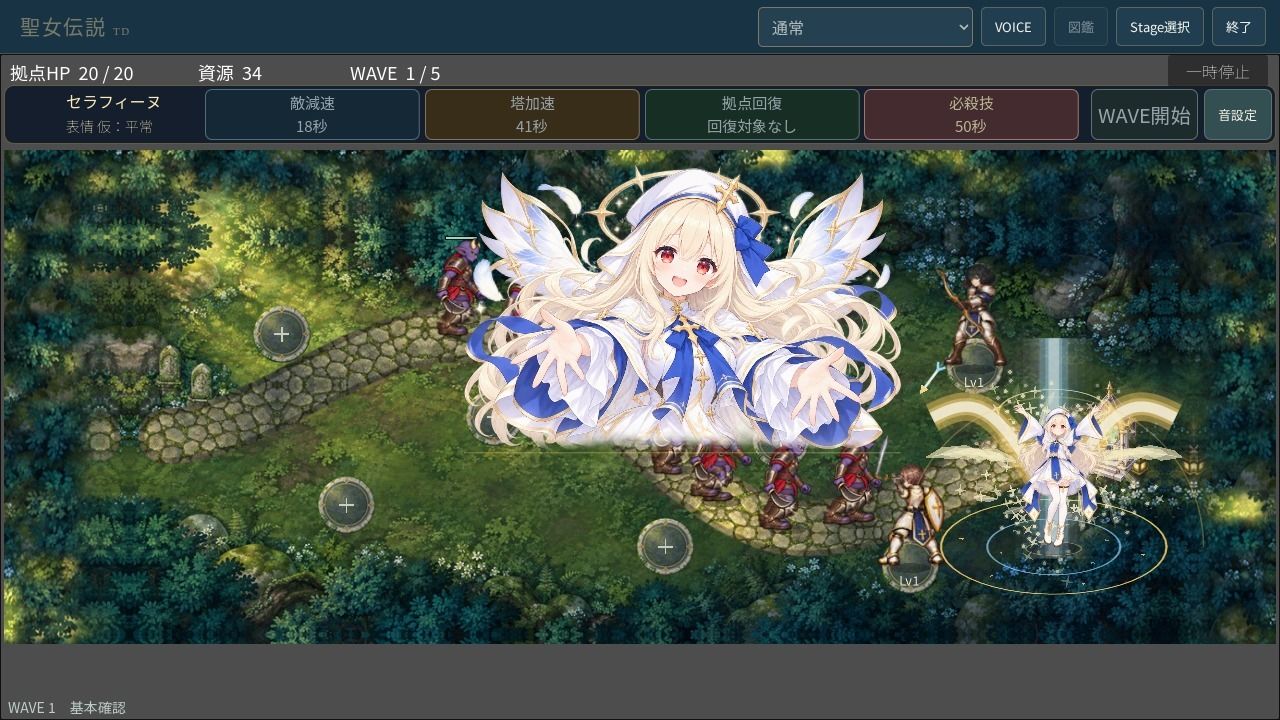Click the plus slot between the two other plus slots

coord(346,505)
